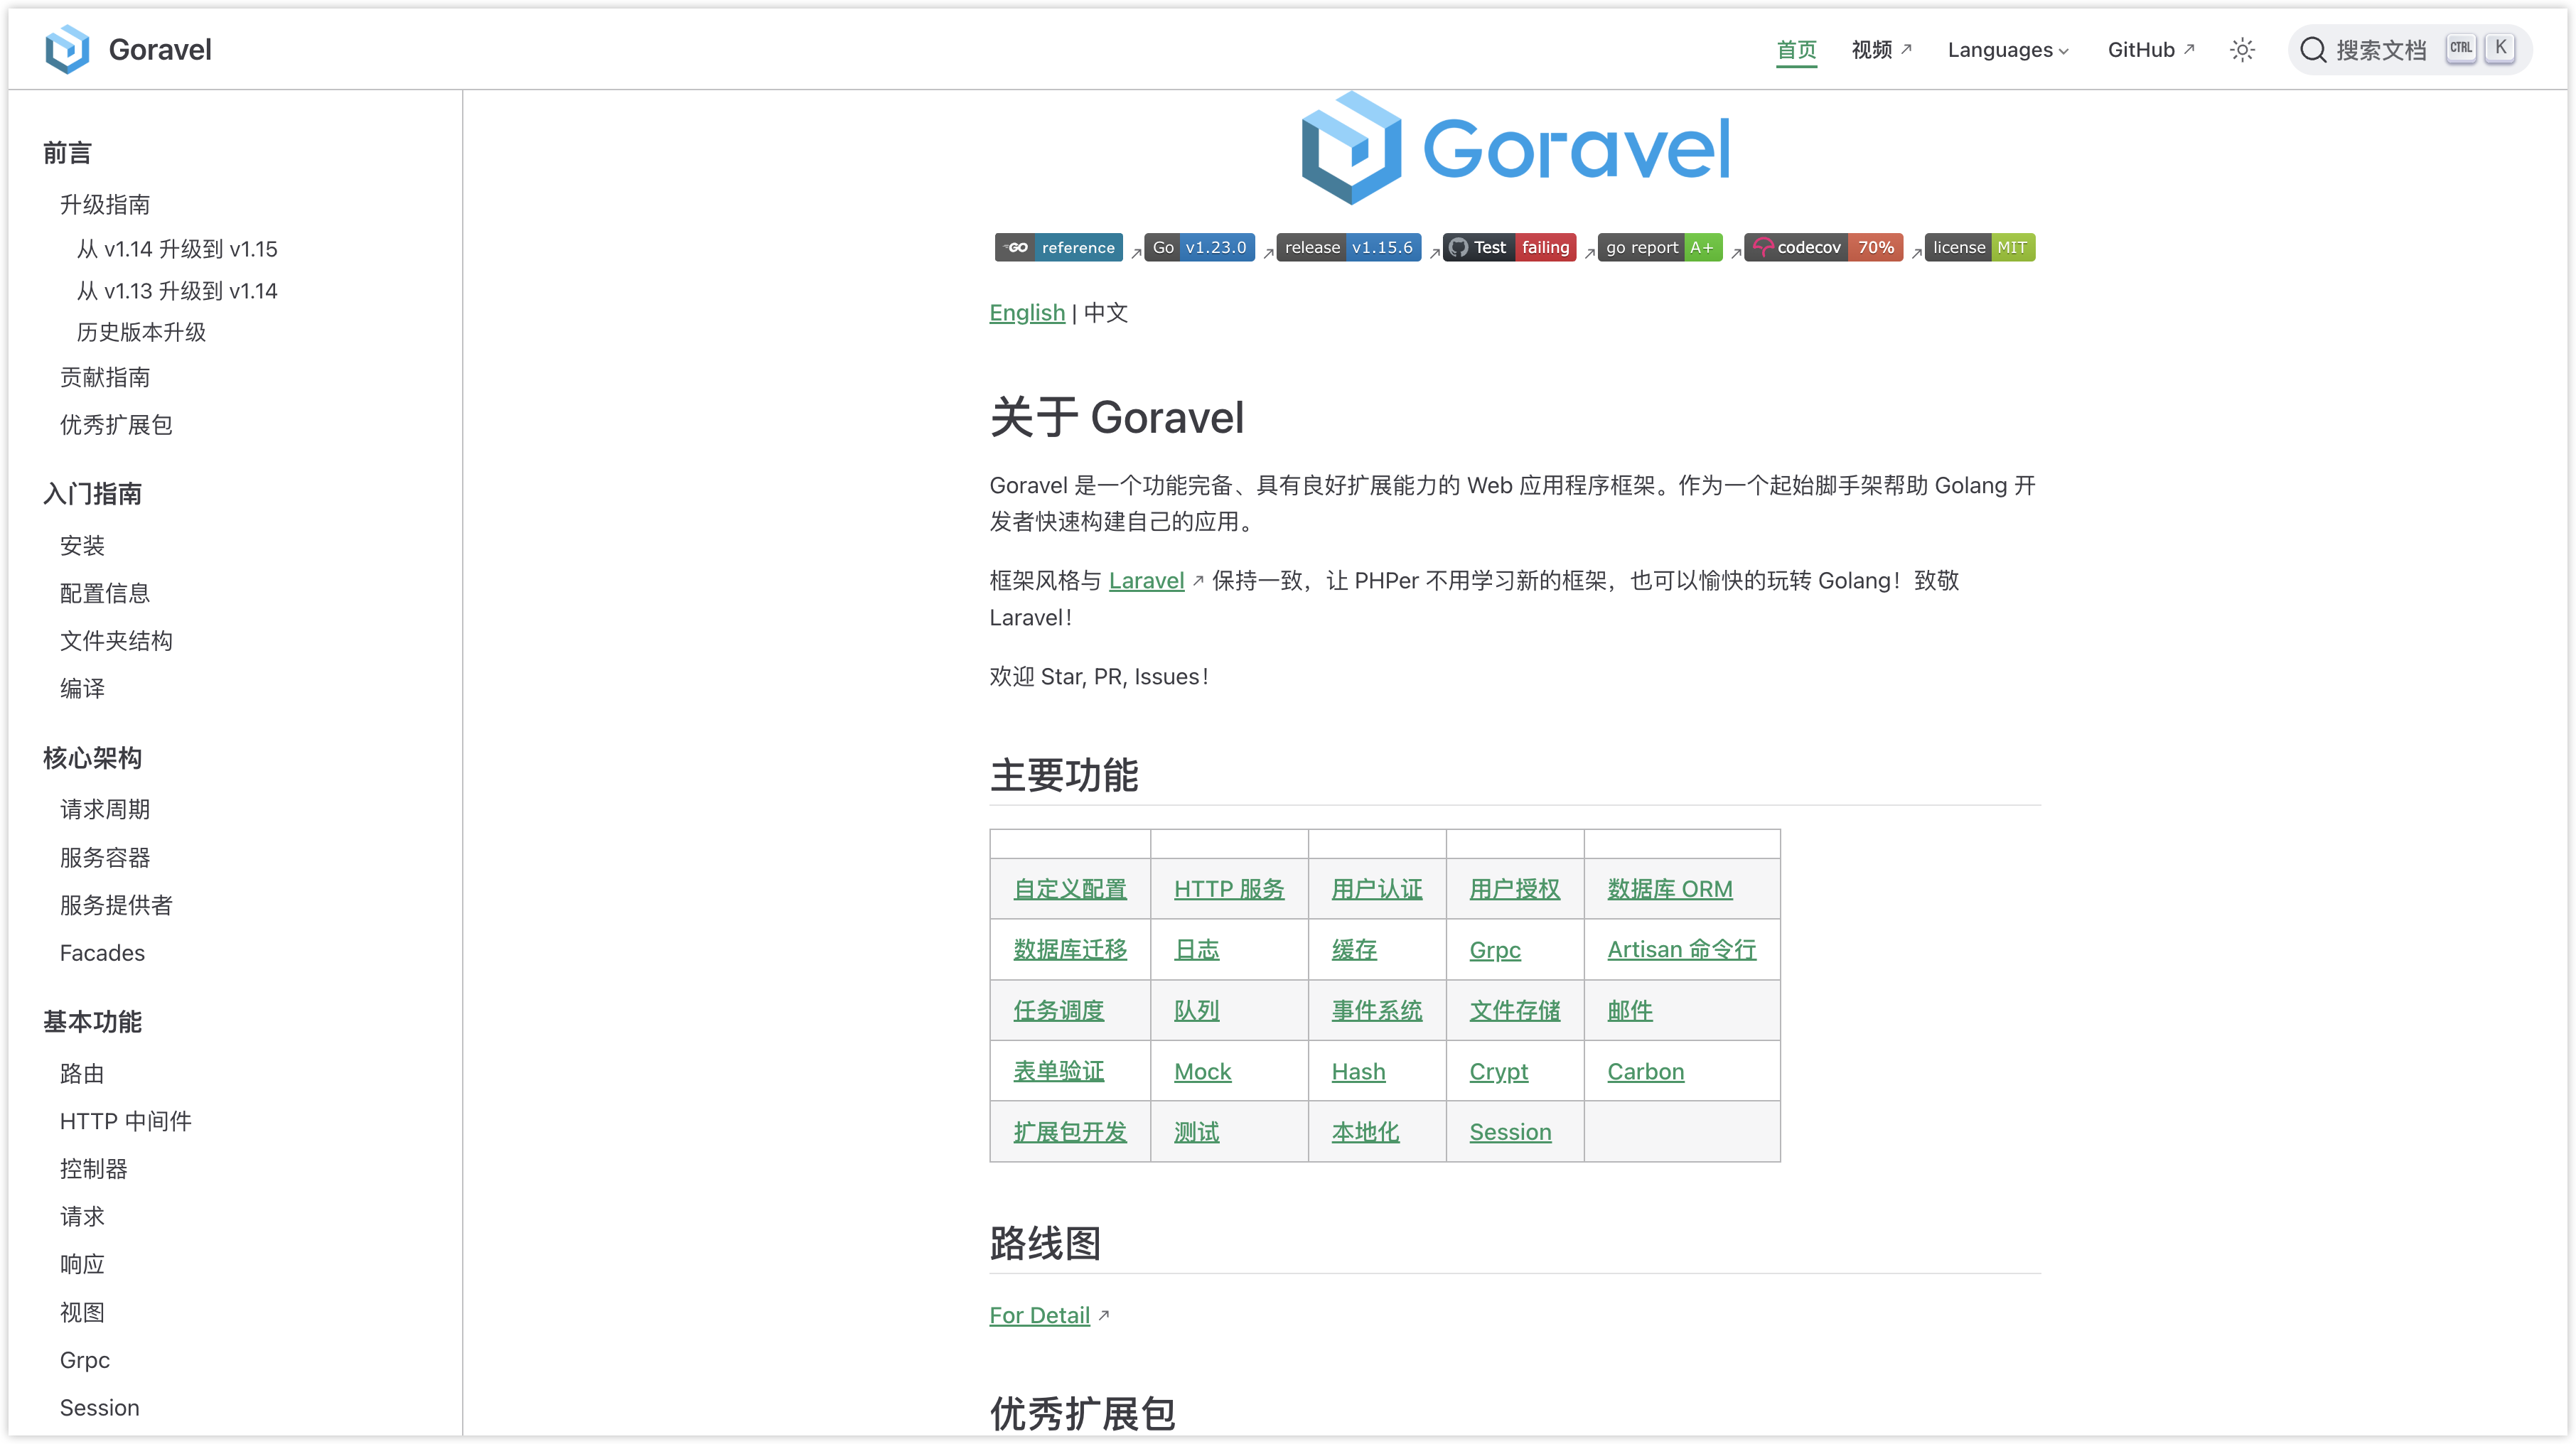The width and height of the screenshot is (2576, 1444).
Task: Open the Mock feature link
Action: tap(1202, 1071)
